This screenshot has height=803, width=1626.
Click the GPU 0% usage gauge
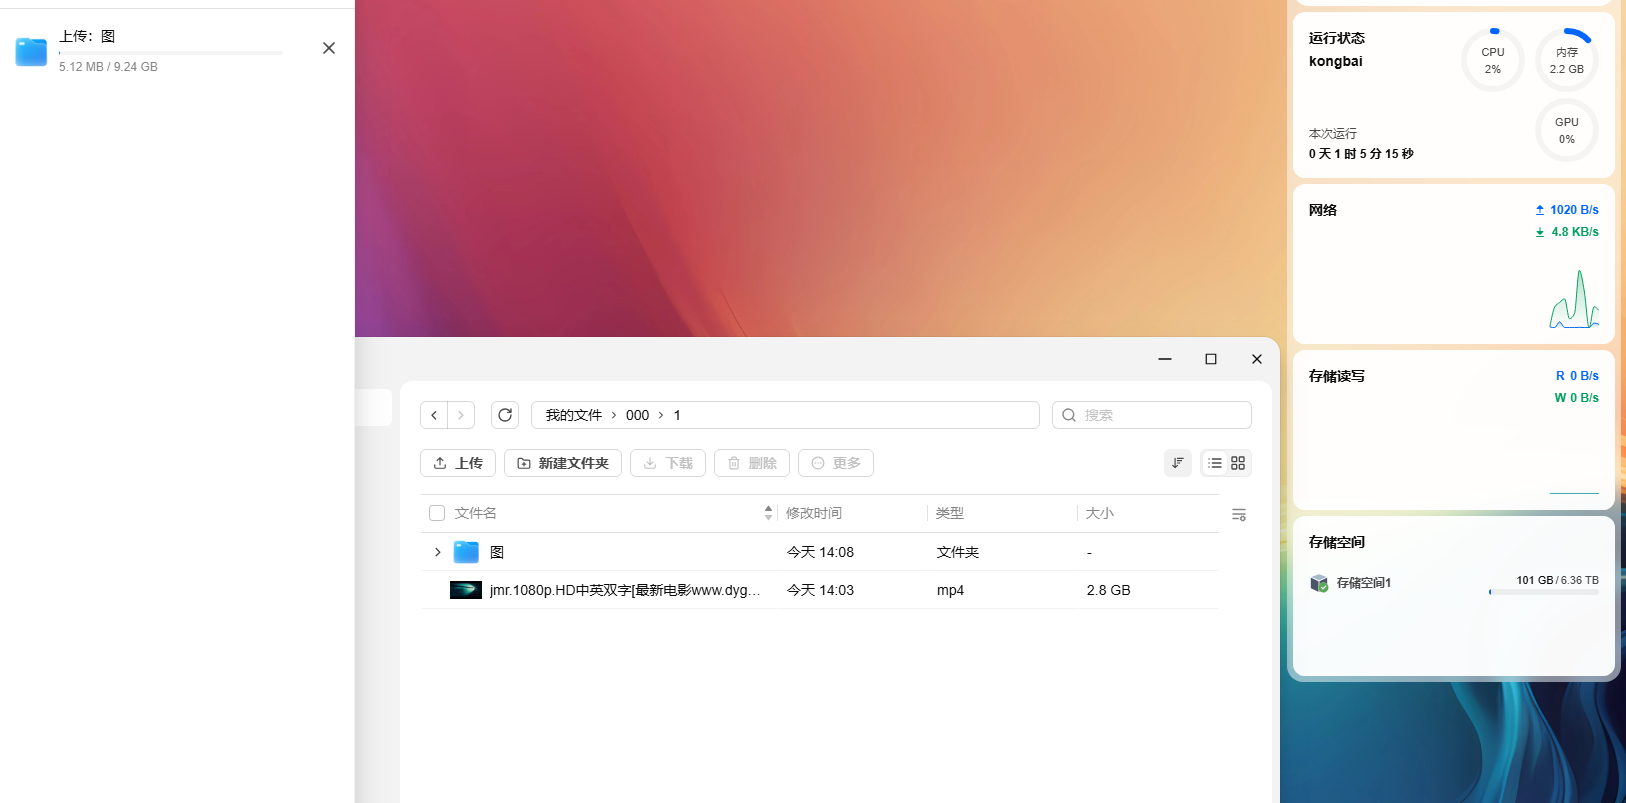[1567, 130]
